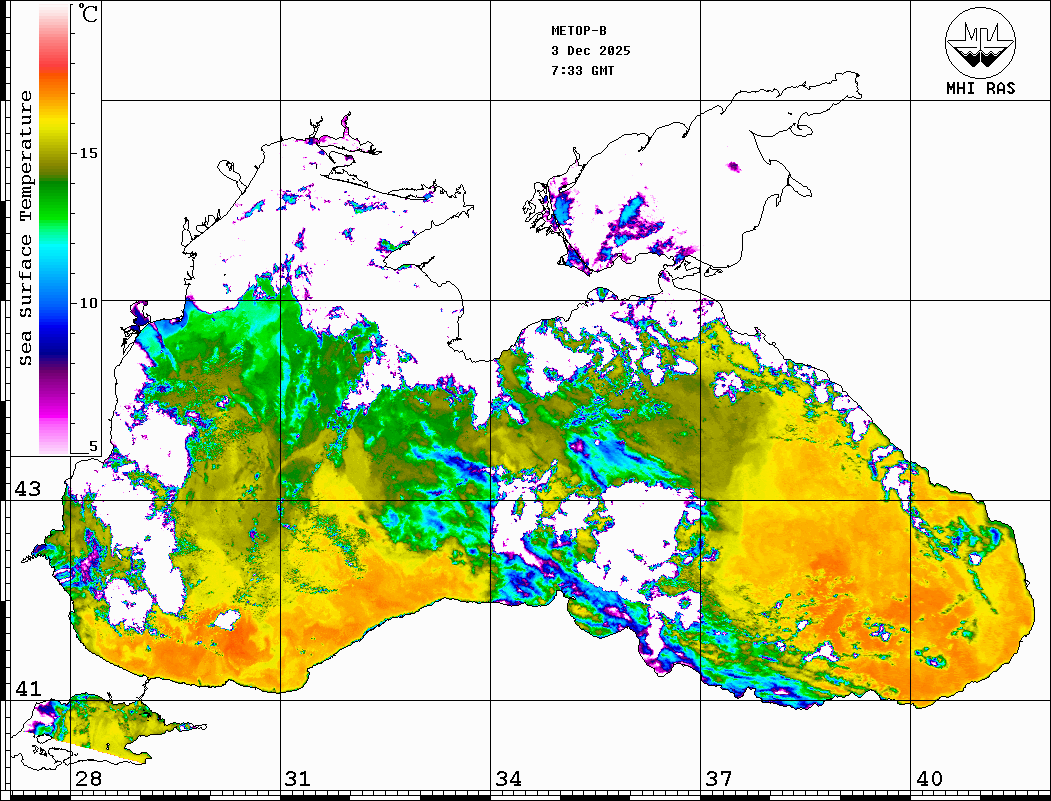Viewport: 1051px width, 801px height.
Task: Click the small purple patch in Azov Sea
Action: pos(733,166)
